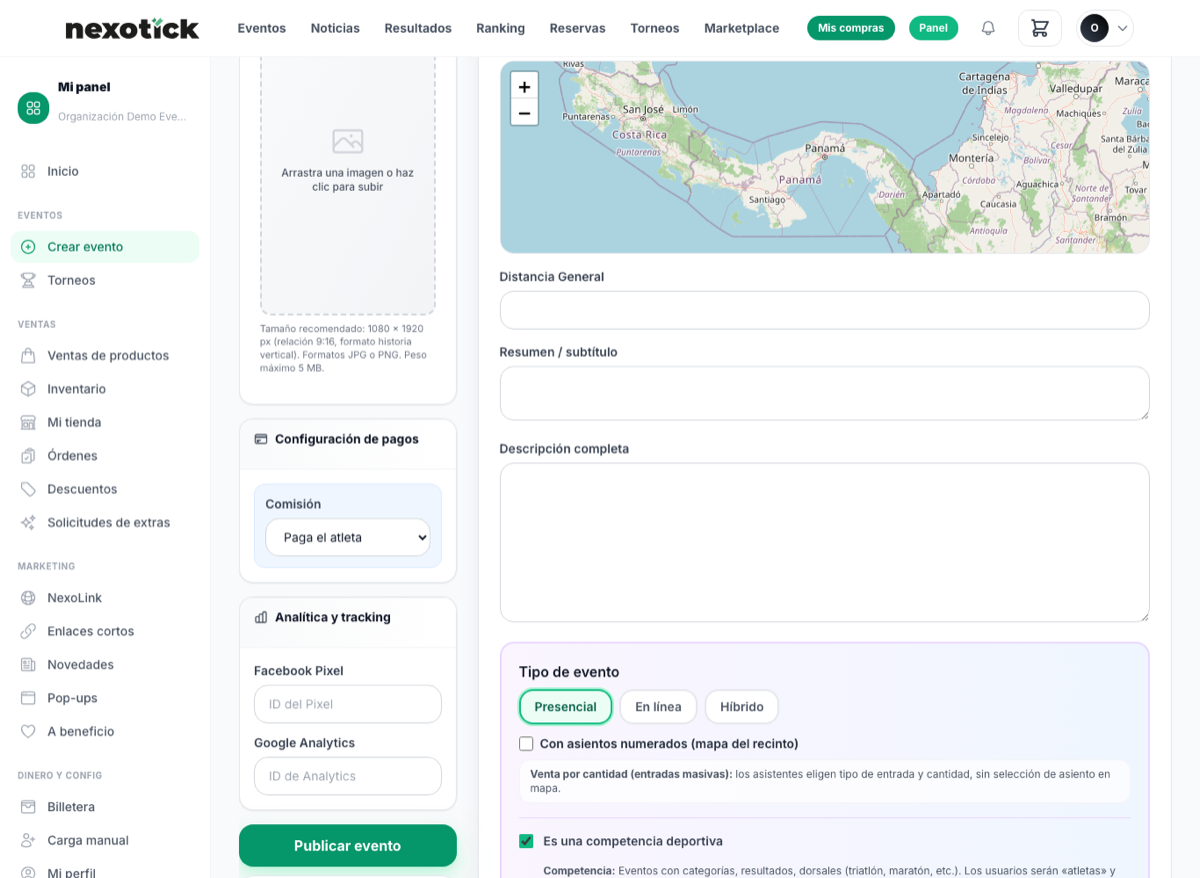
Task: Click the green Panel button
Action: [933, 28]
